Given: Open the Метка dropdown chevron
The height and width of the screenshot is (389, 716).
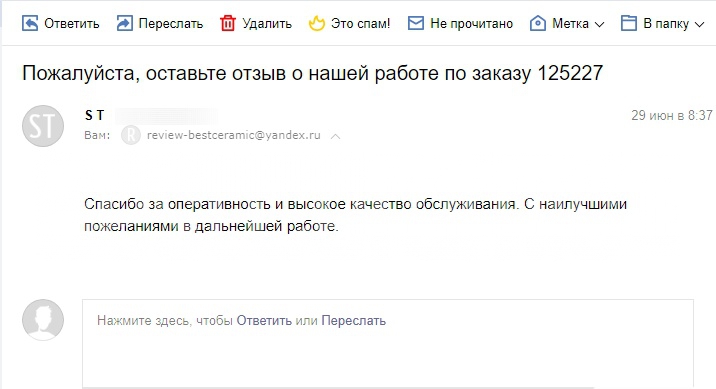Looking at the screenshot, I should [x=600, y=25].
